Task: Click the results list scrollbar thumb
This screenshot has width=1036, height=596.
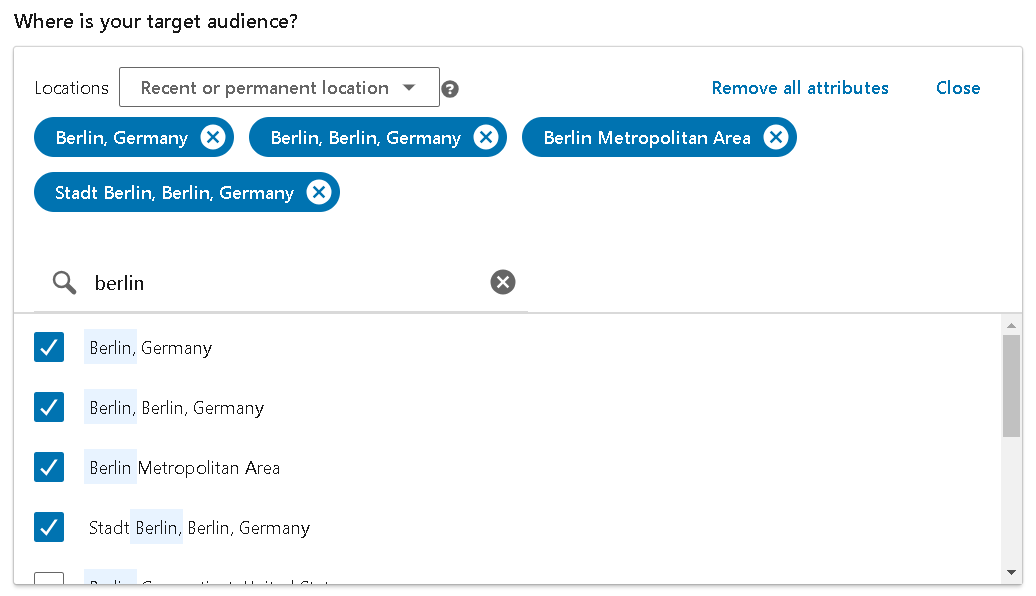Action: pos(1011,385)
